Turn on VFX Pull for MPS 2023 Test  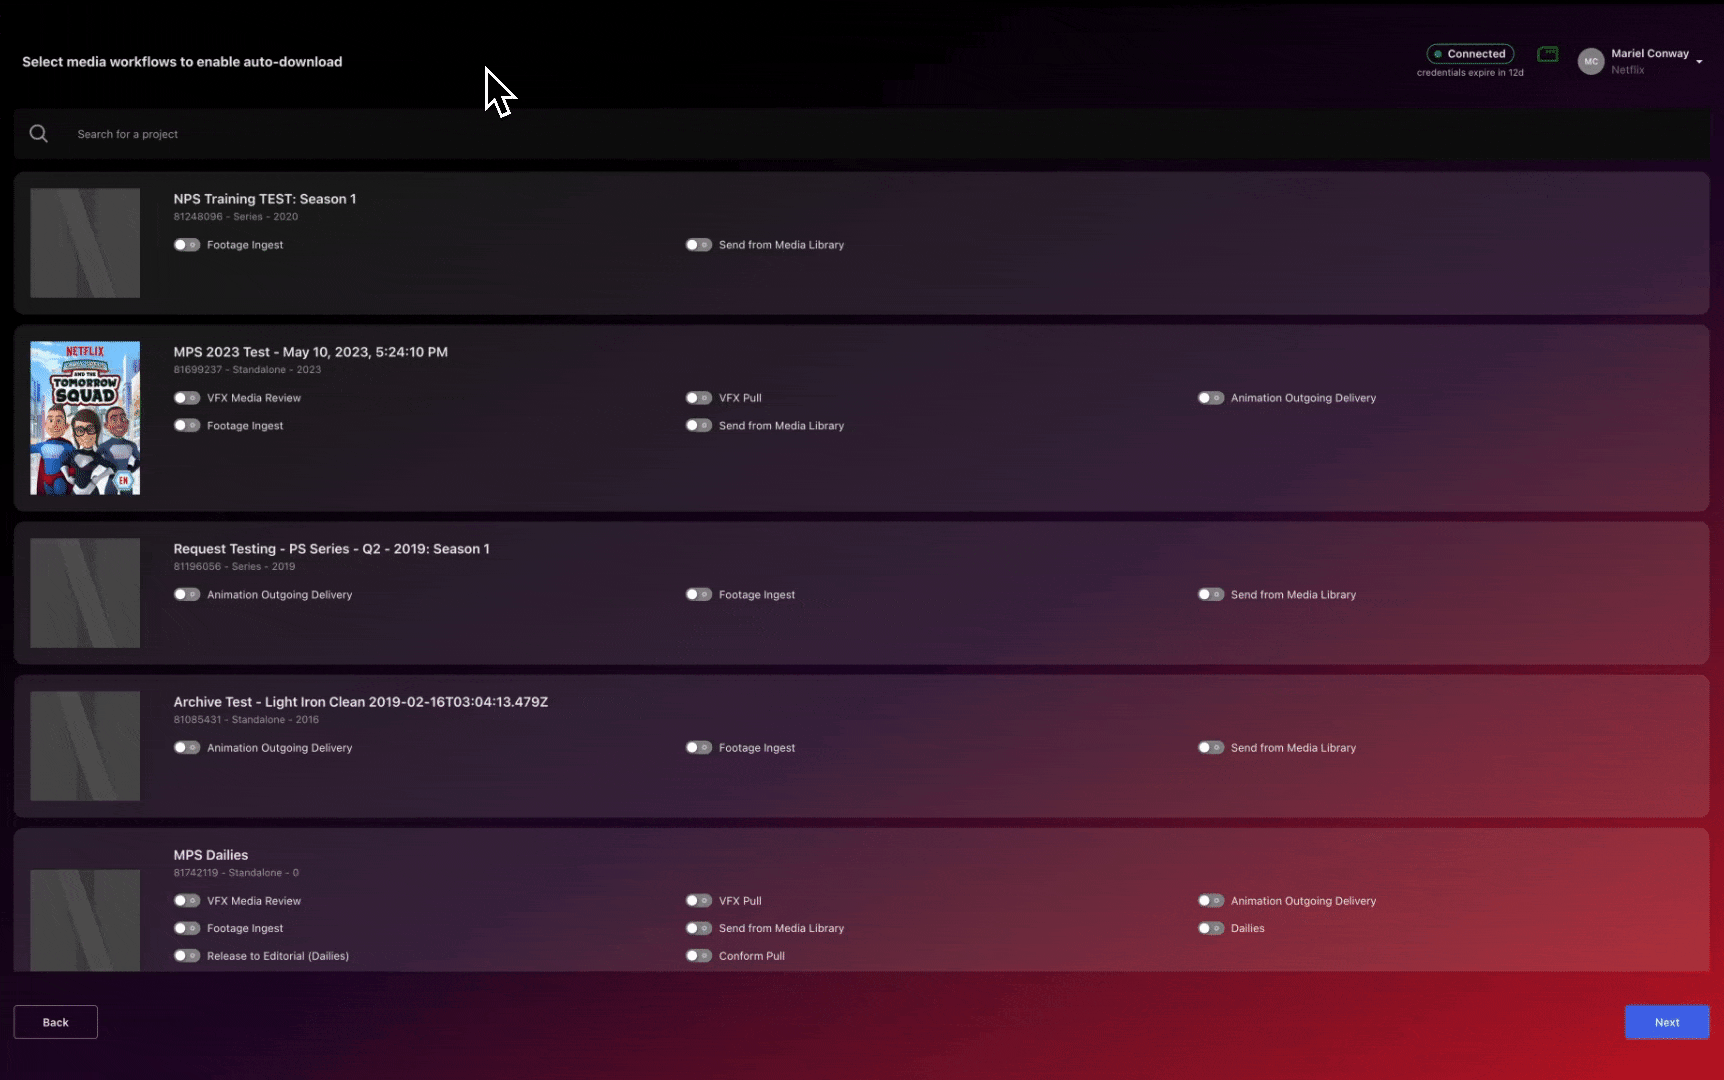pos(699,397)
